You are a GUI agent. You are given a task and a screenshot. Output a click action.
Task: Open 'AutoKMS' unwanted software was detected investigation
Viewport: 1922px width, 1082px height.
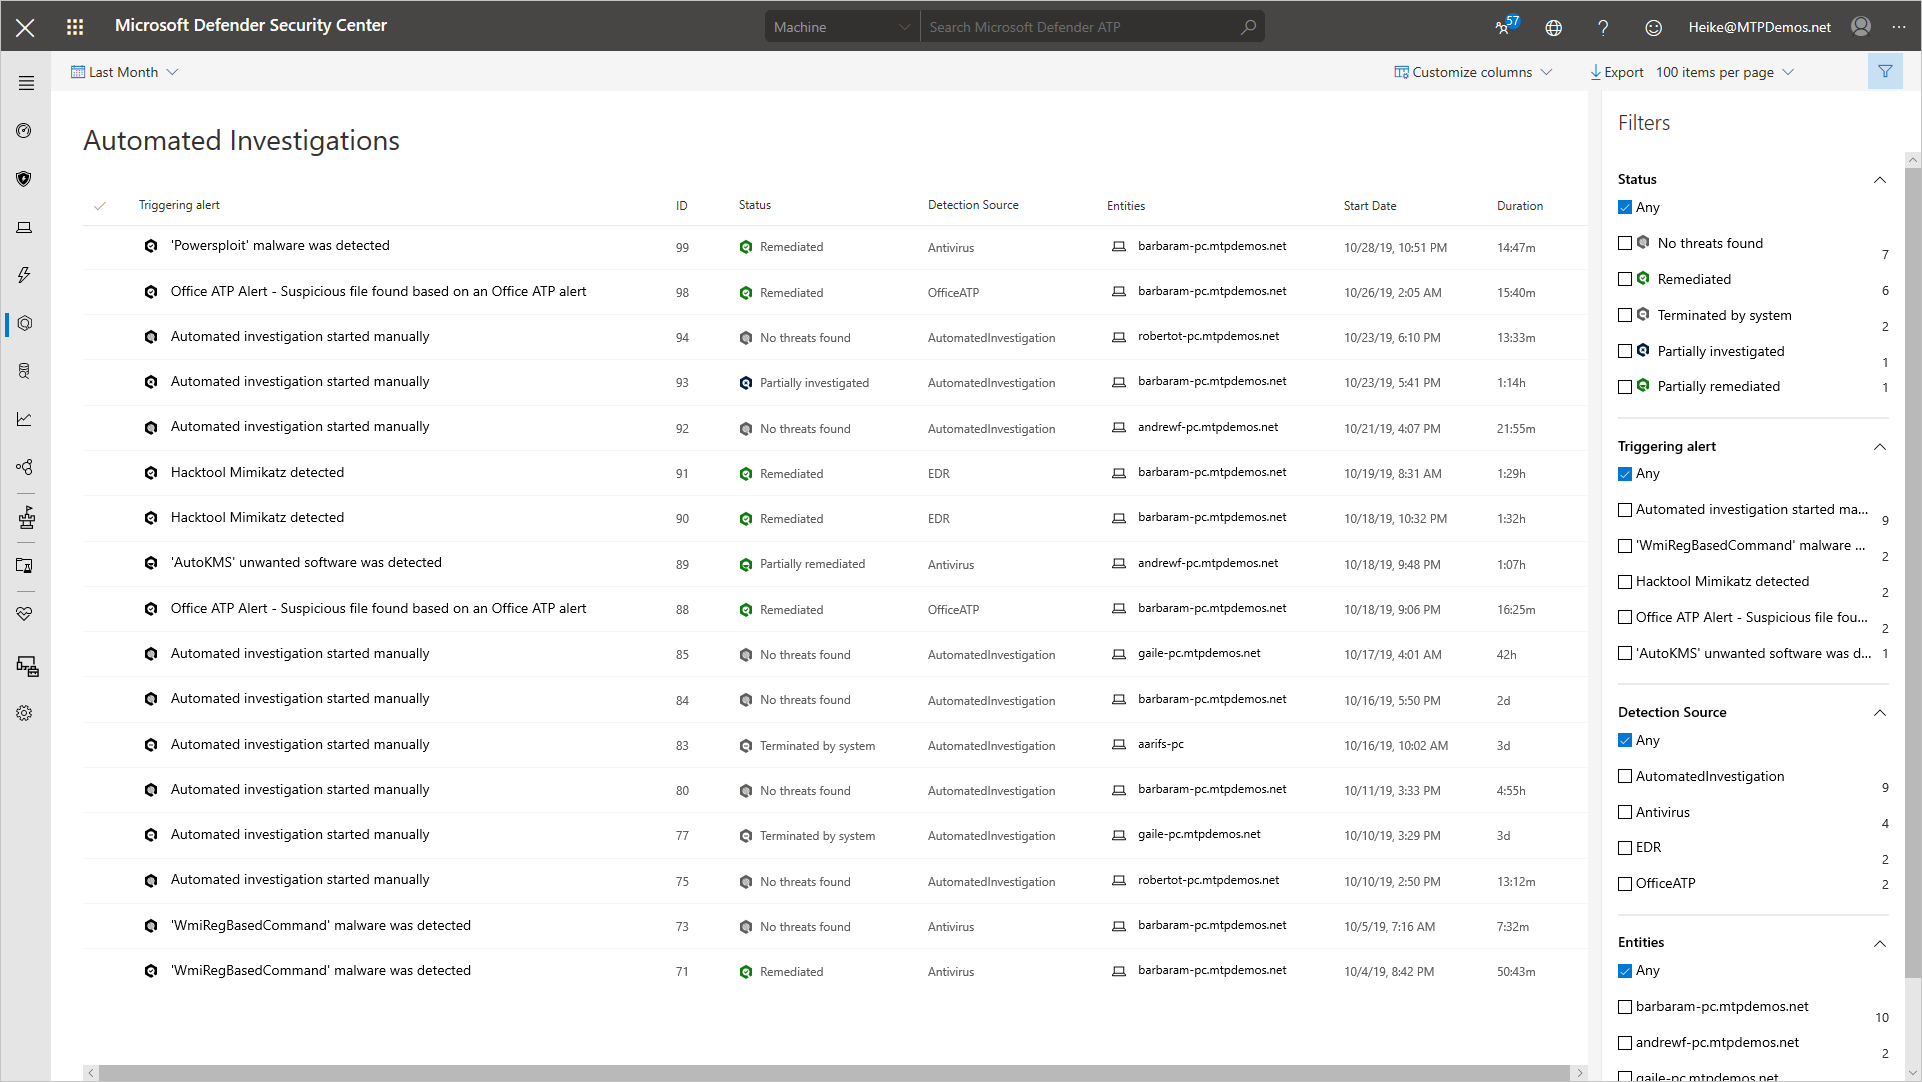tap(306, 563)
